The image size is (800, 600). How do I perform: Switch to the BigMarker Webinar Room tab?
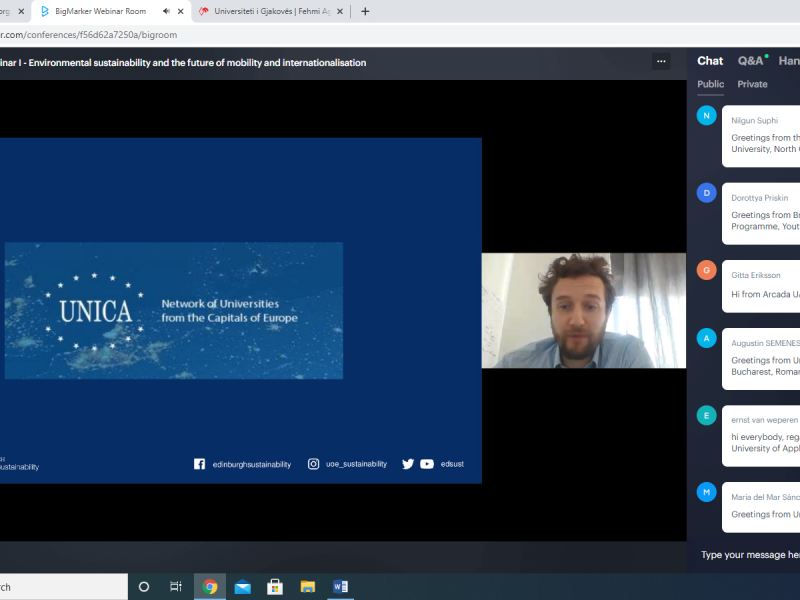click(x=100, y=11)
